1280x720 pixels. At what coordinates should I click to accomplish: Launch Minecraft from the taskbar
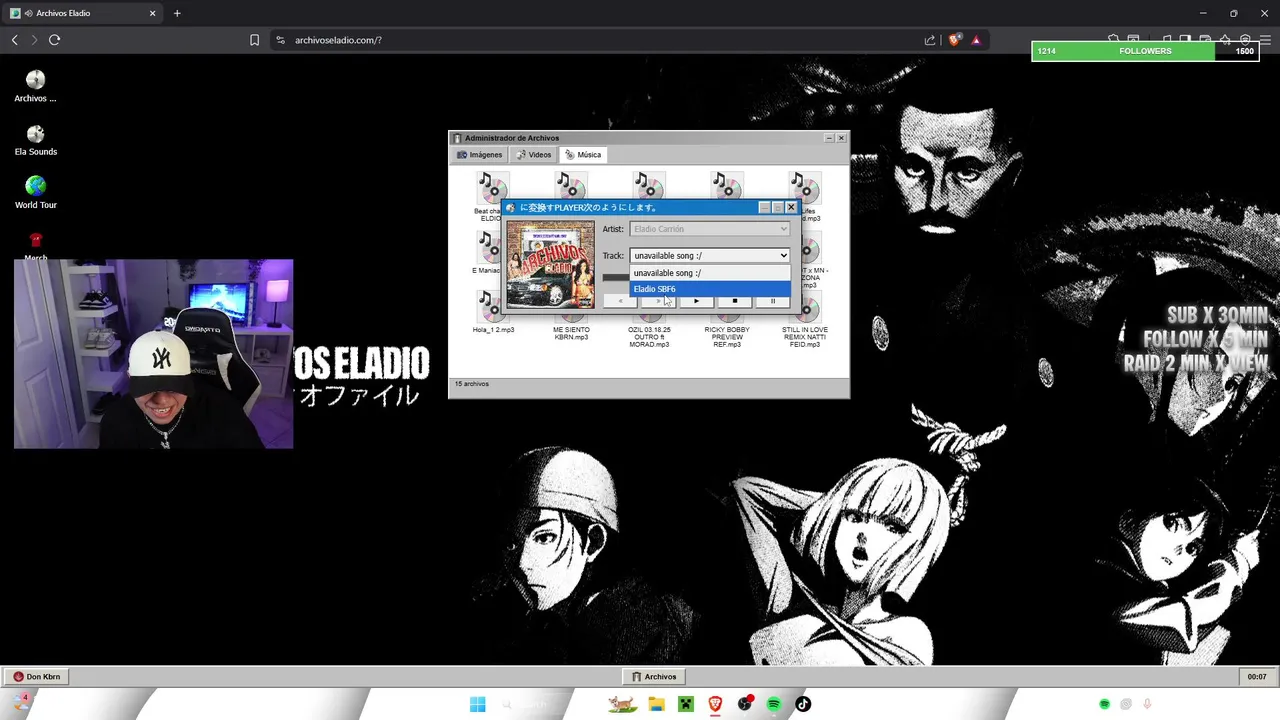pos(685,704)
